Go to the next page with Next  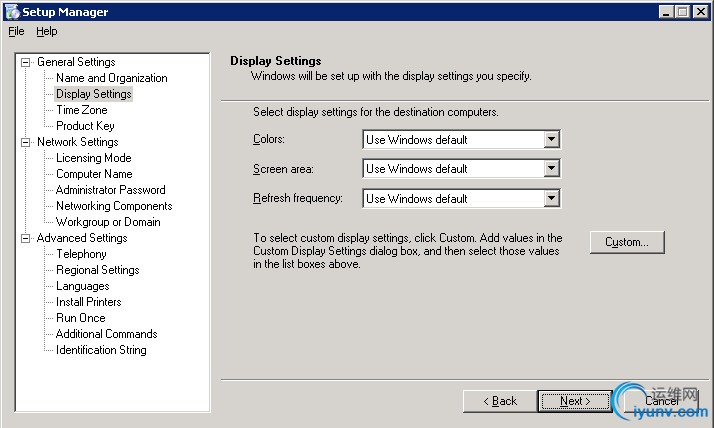574,401
